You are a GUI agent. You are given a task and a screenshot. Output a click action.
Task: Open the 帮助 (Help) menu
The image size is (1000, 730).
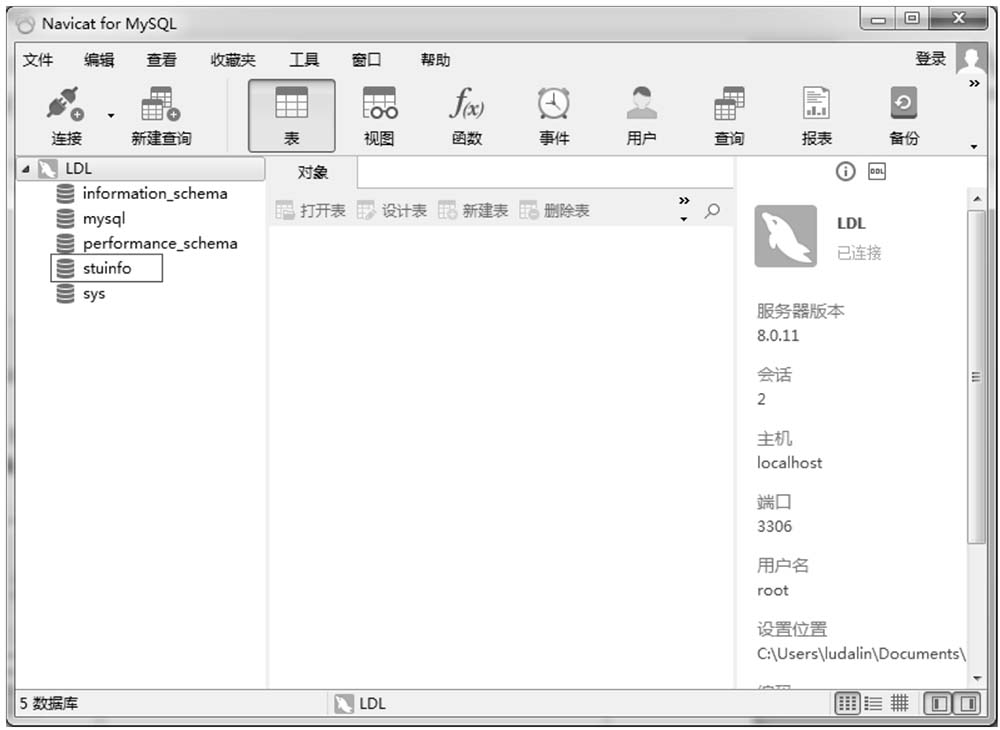[x=435, y=60]
